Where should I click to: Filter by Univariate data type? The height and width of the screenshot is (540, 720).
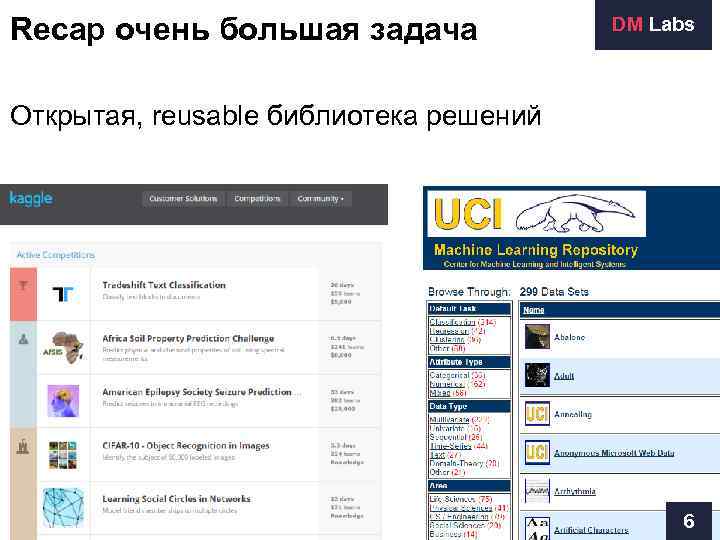pos(447,428)
